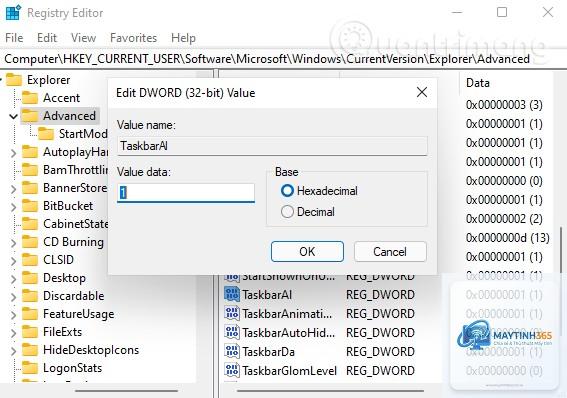The width and height of the screenshot is (567, 398).
Task: Click the TaskbarAutoHide DWORD value icon
Action: (x=232, y=332)
